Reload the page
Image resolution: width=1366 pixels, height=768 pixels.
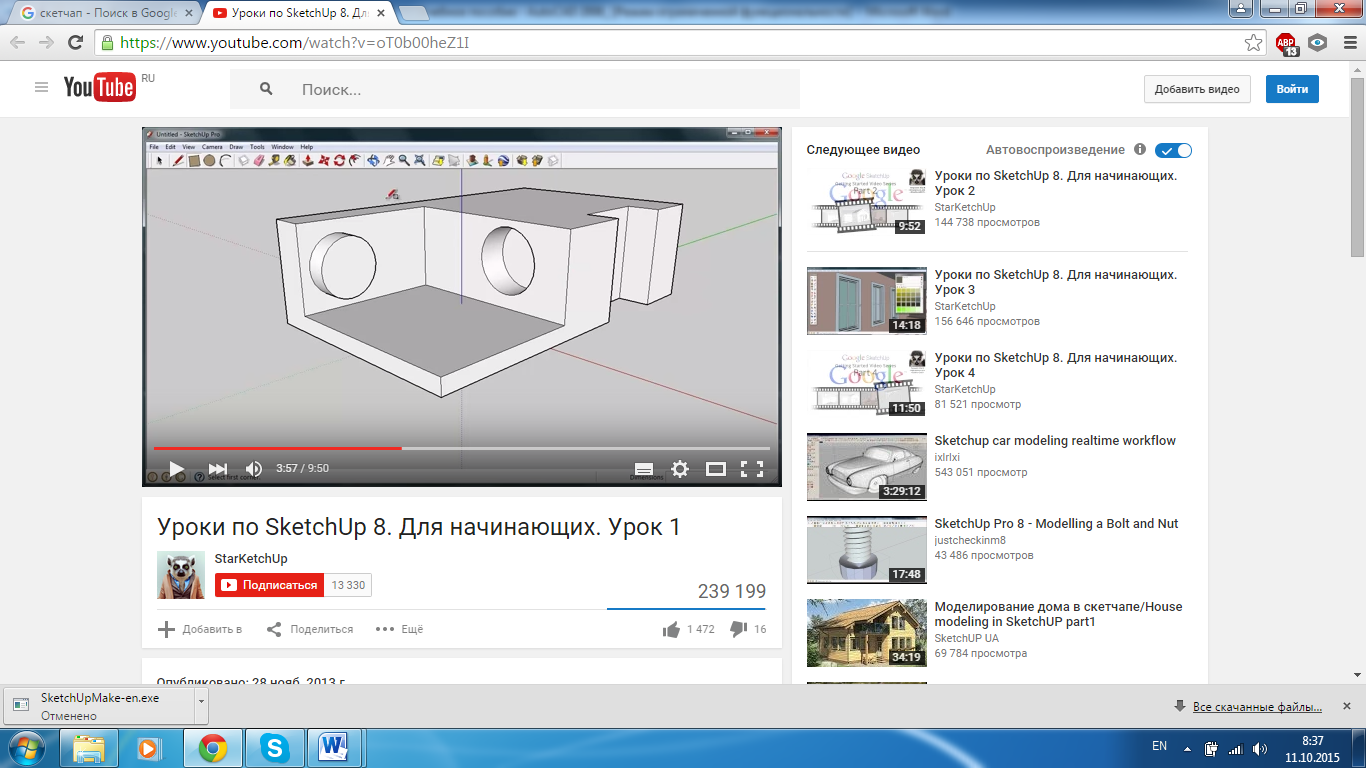pos(75,43)
